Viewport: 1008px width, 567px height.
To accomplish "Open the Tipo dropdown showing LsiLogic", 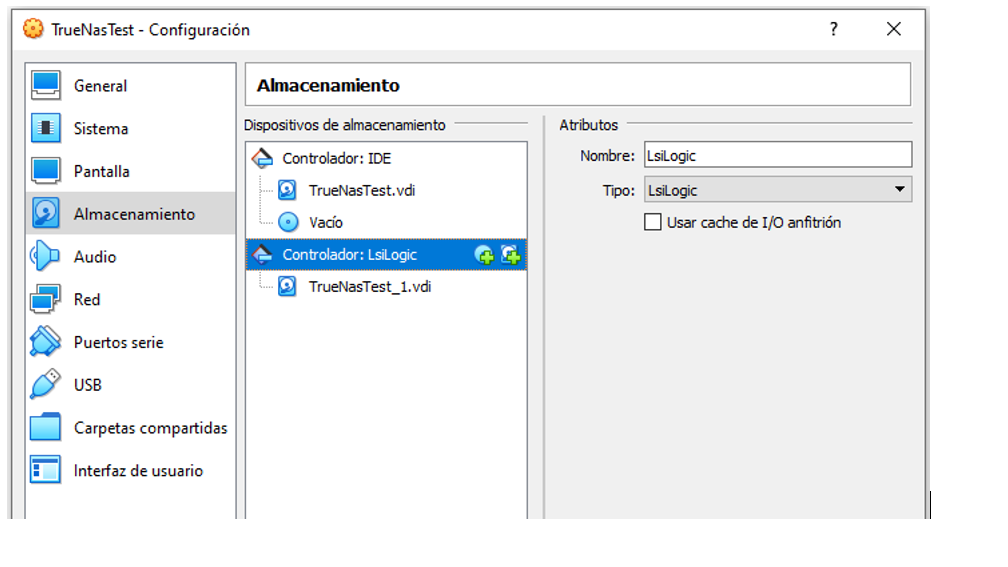I will (778, 190).
